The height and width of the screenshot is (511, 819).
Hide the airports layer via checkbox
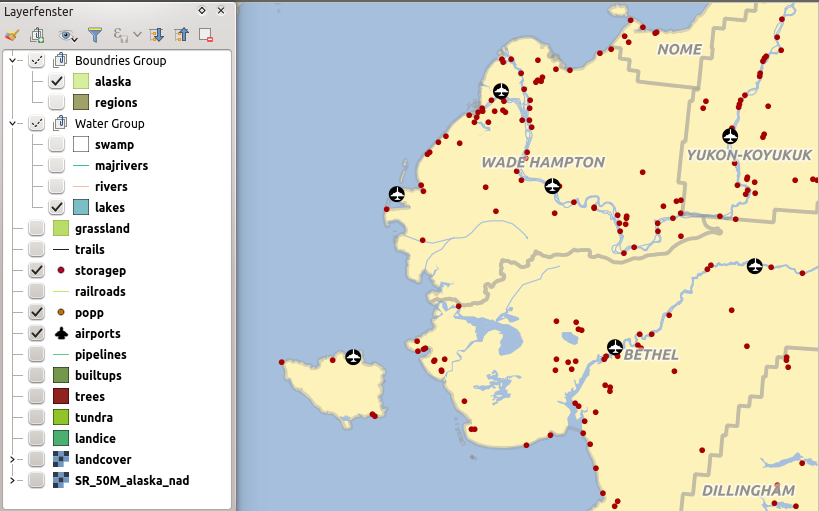pos(37,334)
